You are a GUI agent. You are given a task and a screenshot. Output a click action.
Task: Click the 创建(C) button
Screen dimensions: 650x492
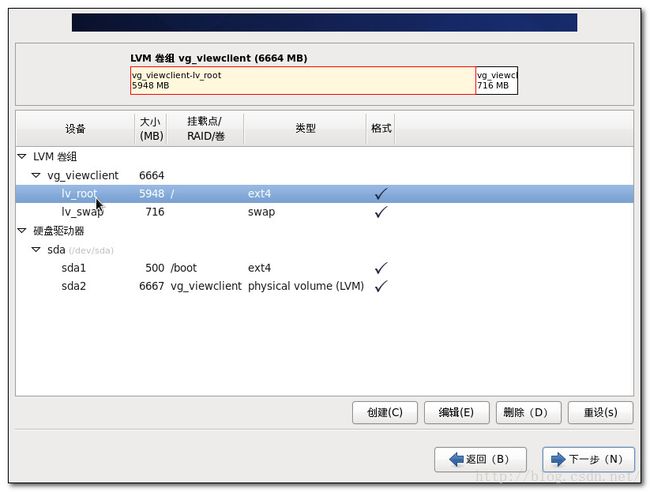coord(385,412)
